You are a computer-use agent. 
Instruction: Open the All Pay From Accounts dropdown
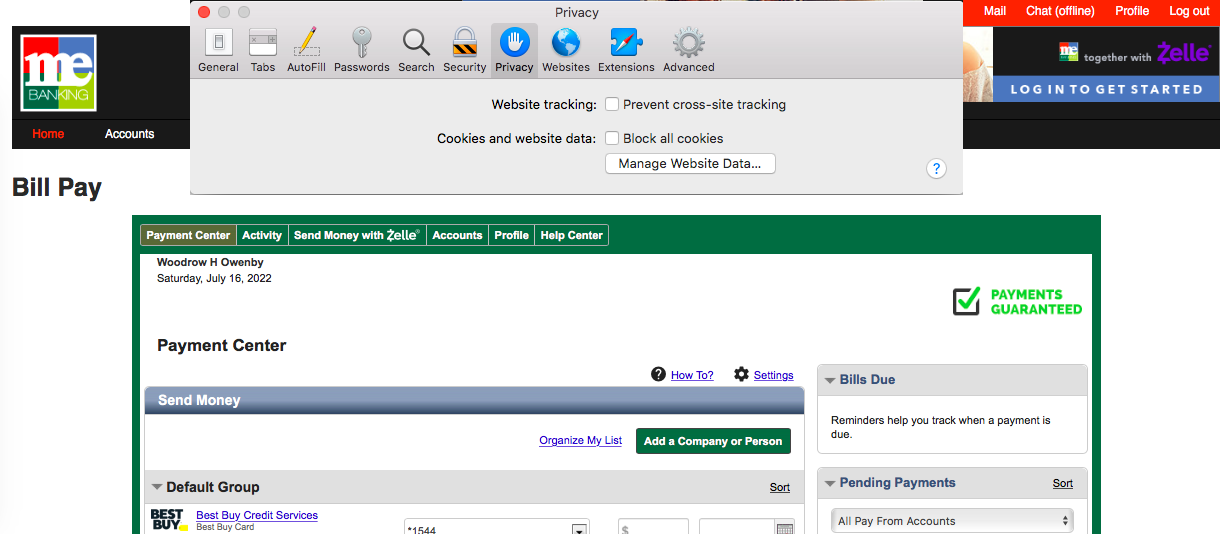[x=952, y=521]
